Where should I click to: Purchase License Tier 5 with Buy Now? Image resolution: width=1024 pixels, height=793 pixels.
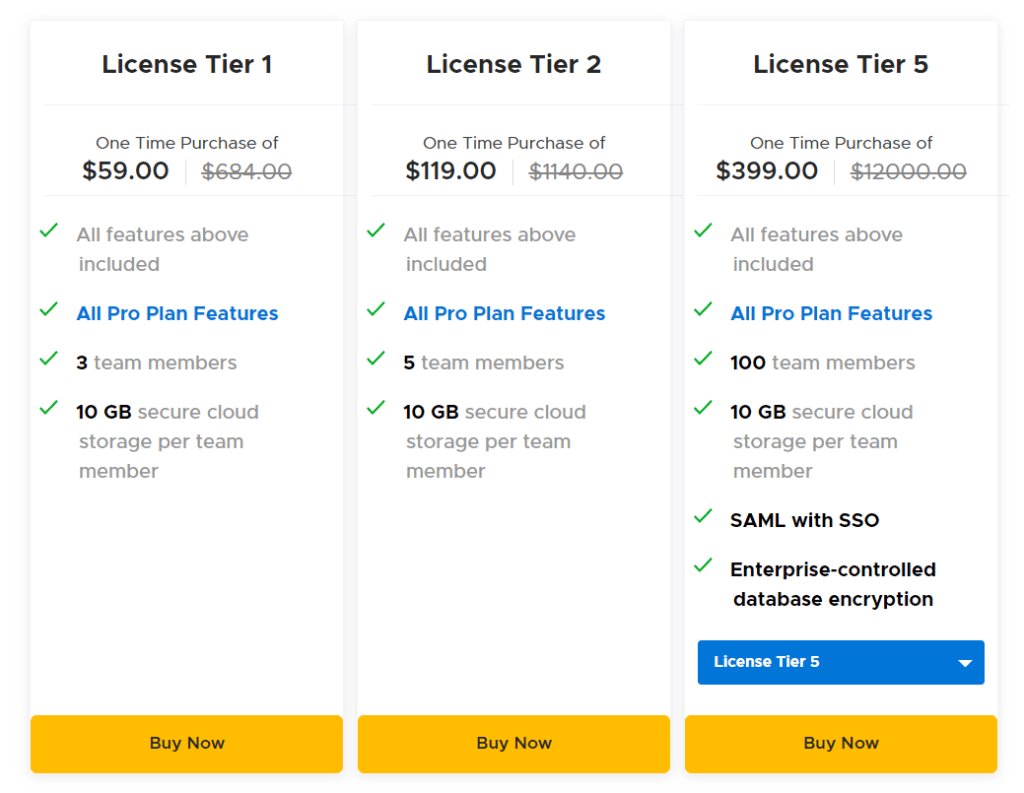[x=840, y=743]
